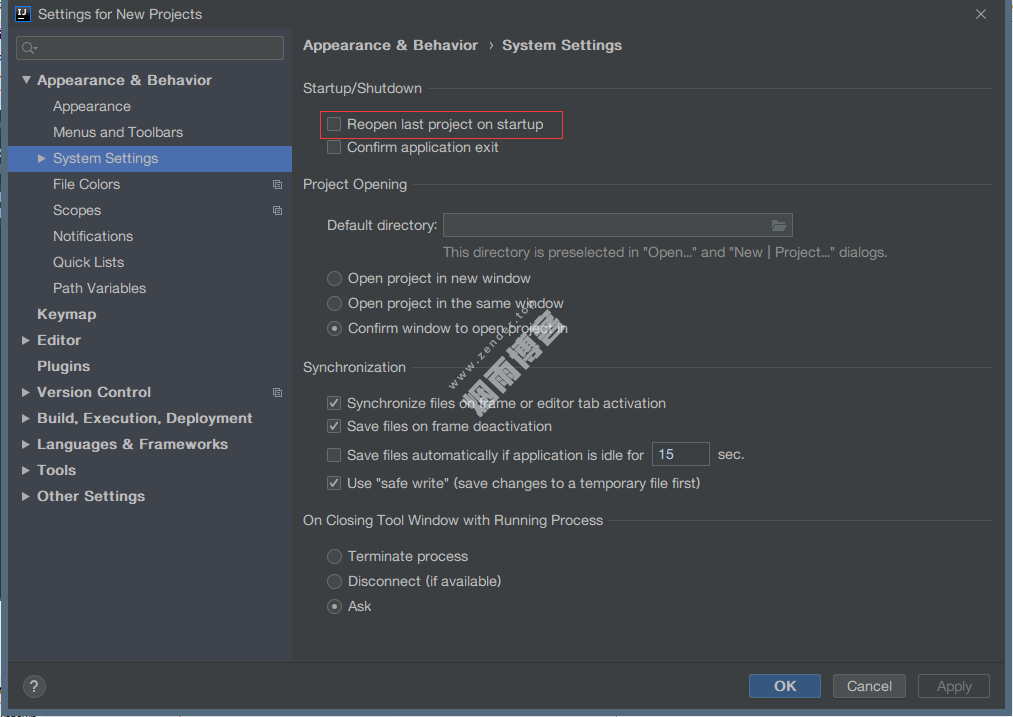The height and width of the screenshot is (717, 1013).
Task: Open the Keymap settings page
Action: pyautogui.click(x=66, y=314)
